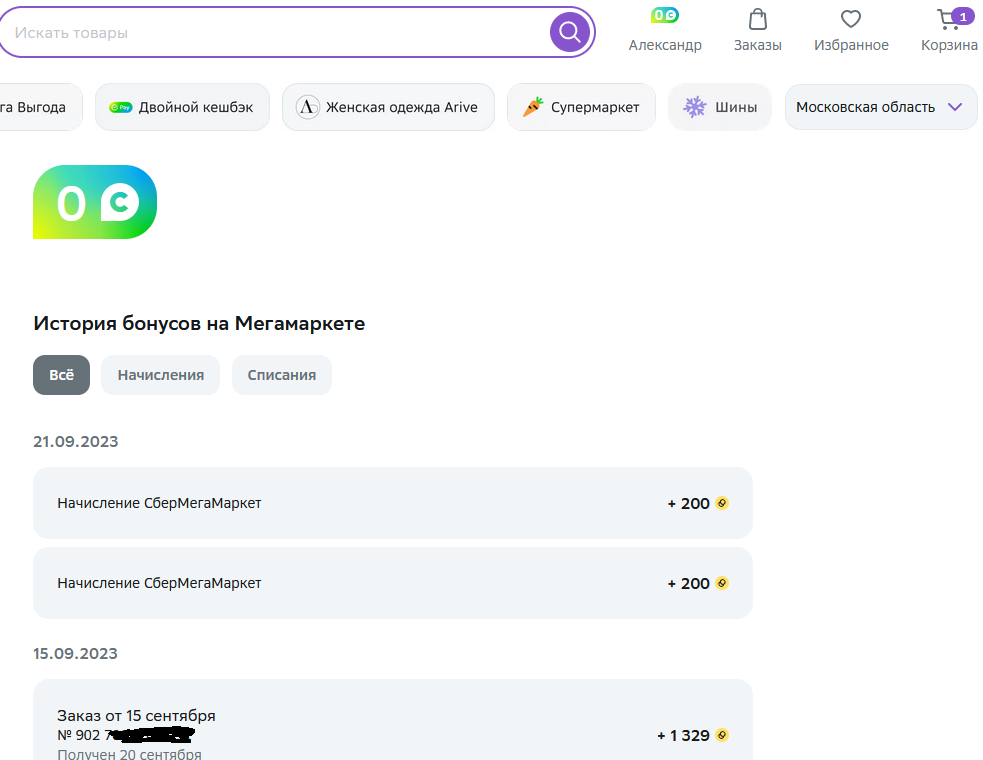Open the Избранное heart icon
Viewport: 983px width, 760px height.
pos(851,19)
